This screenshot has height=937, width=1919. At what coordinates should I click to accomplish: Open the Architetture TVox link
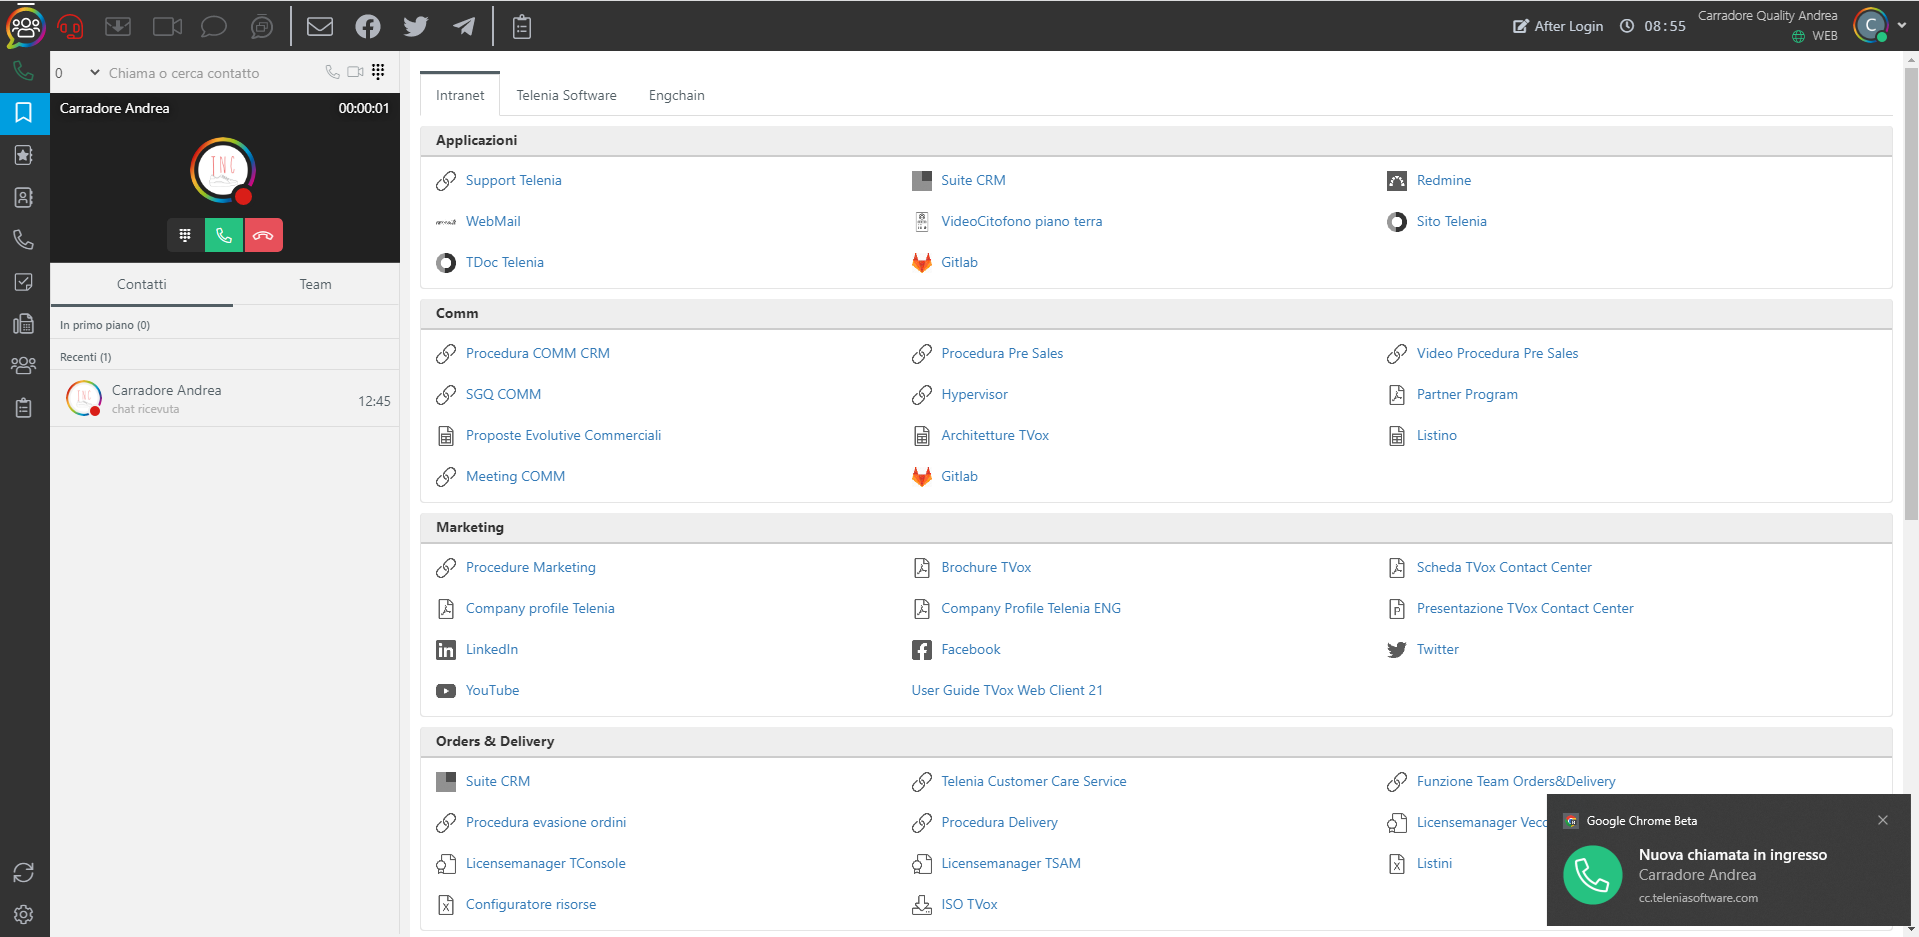[995, 435]
